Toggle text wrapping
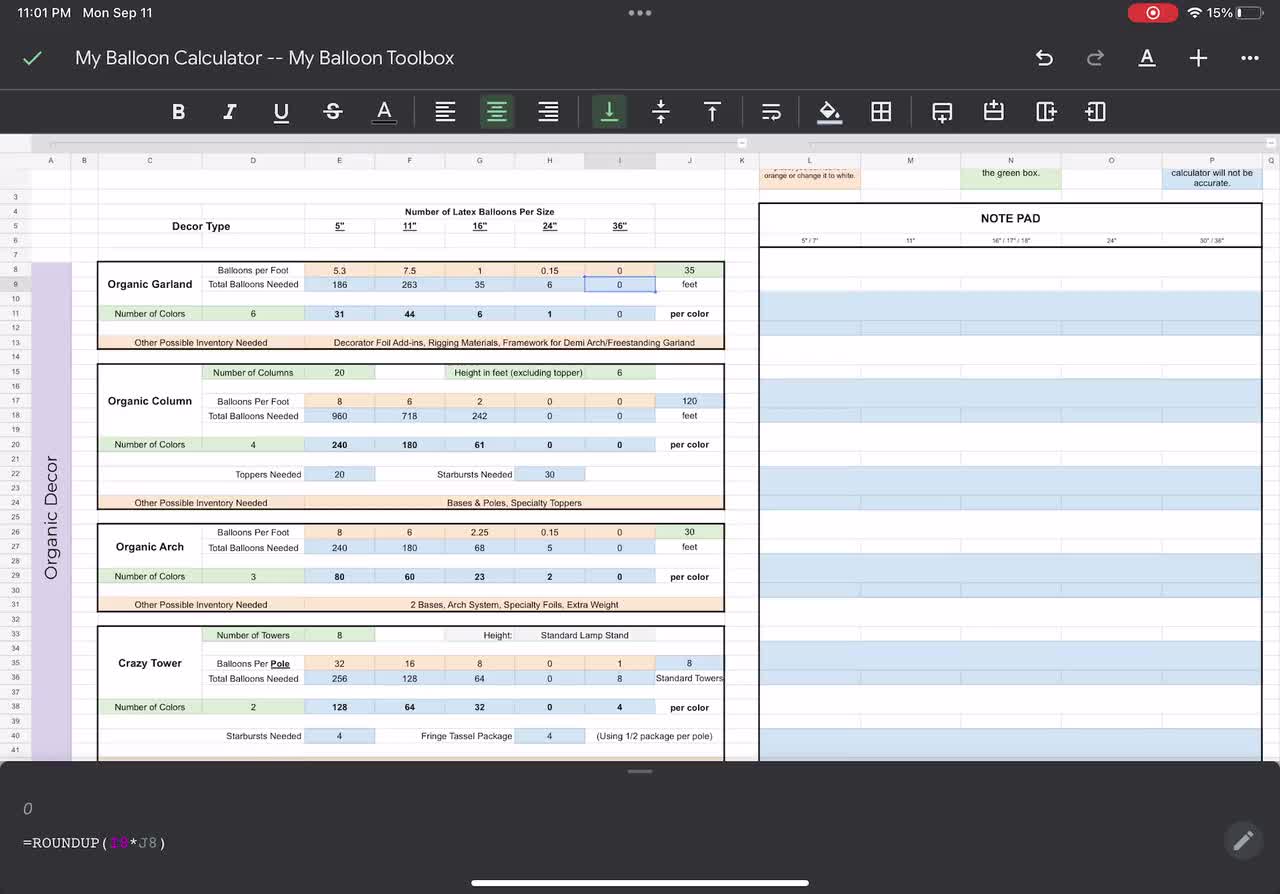 pyautogui.click(x=771, y=112)
